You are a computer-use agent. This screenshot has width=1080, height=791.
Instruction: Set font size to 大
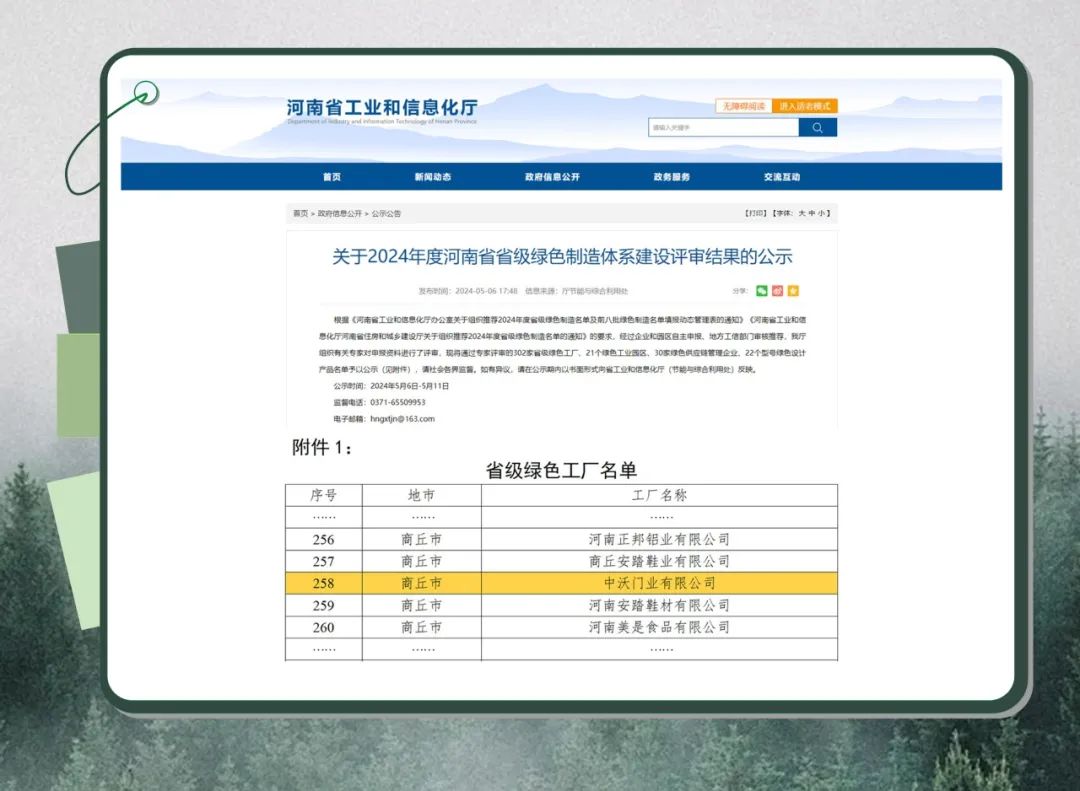(802, 214)
